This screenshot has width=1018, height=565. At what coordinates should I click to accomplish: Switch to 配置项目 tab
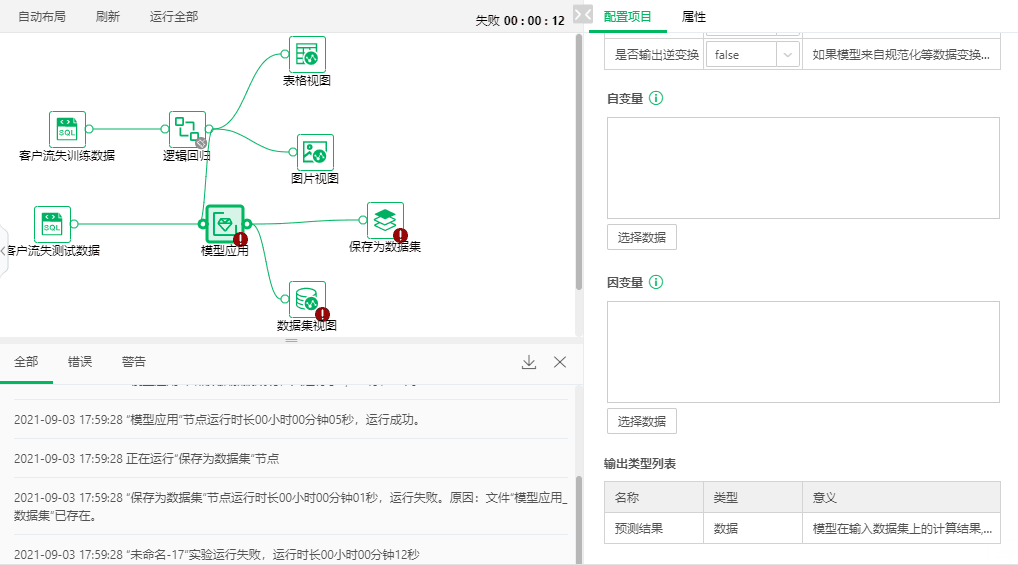[627, 16]
